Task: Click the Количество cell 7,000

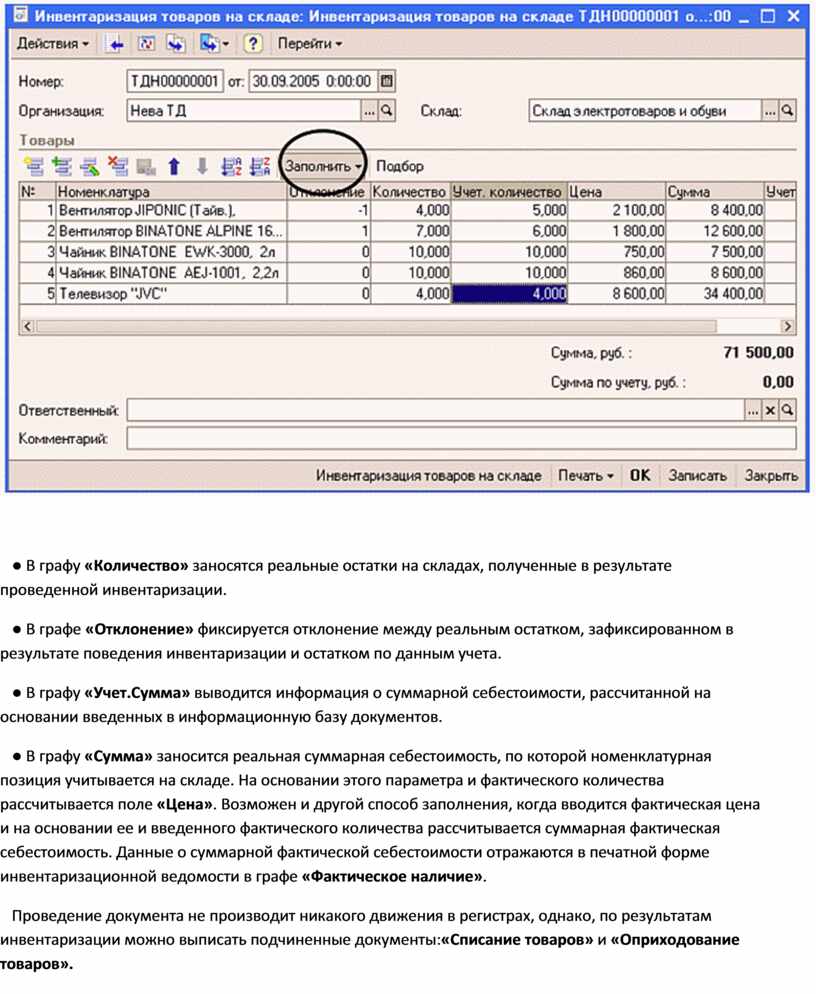Action: click(x=411, y=231)
